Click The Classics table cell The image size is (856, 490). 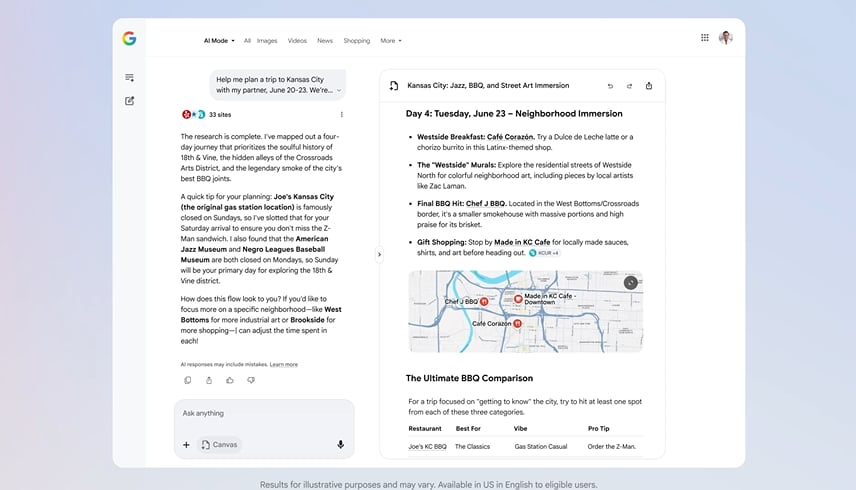pos(473,446)
